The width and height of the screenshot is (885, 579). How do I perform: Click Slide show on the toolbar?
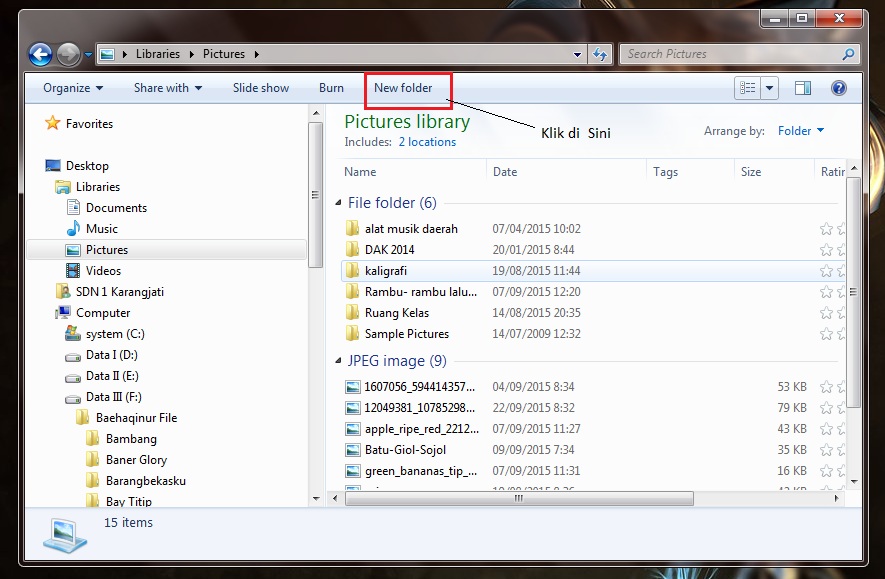(260, 88)
